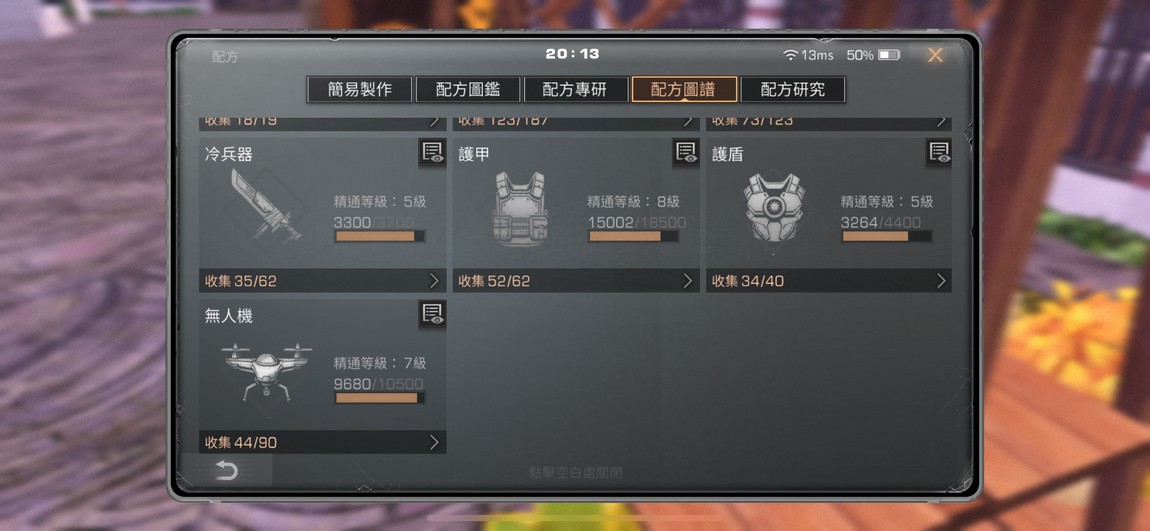
Task: Close the recipe panel with X
Action: click(935, 55)
